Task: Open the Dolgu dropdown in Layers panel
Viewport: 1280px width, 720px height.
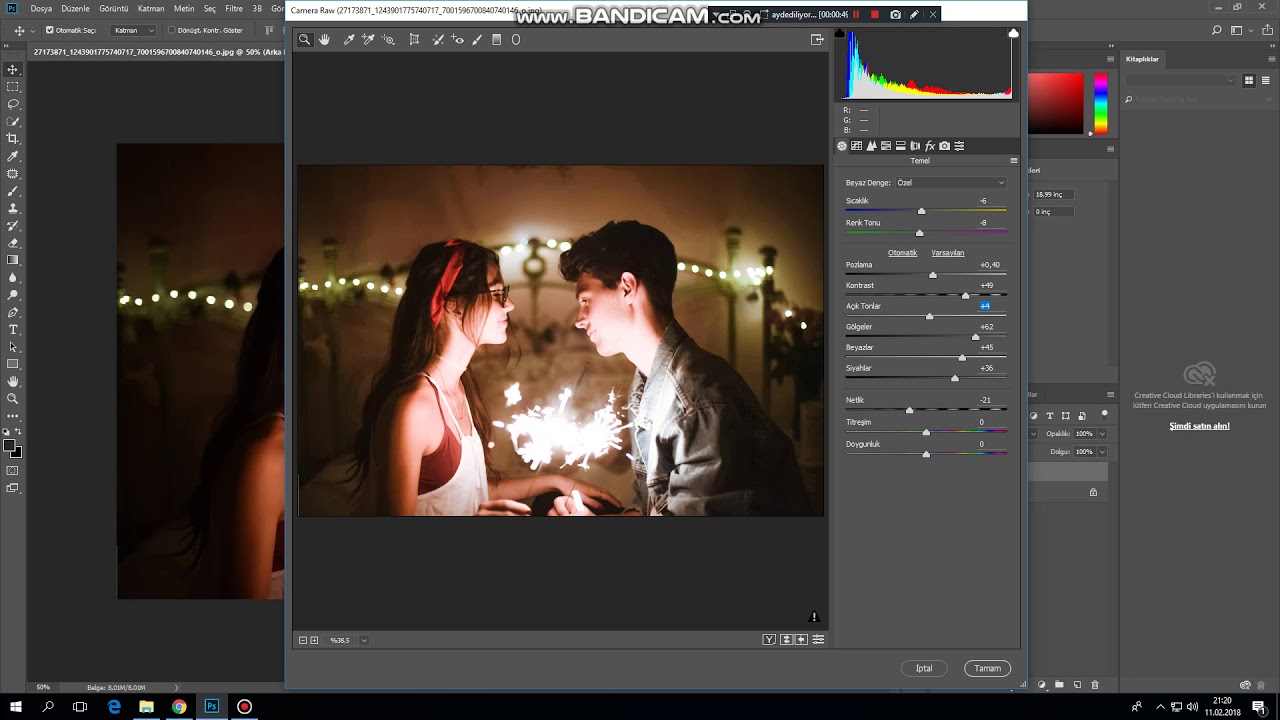Action: (x=1102, y=452)
